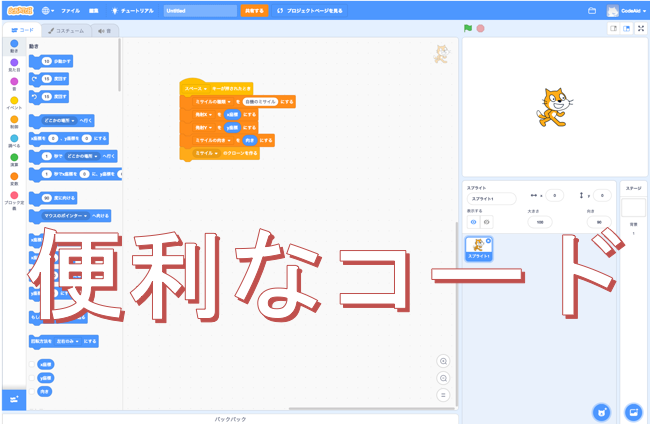This screenshot has height=424, width=650.
Task: Check the x座標 reporter checkbox
Action: (x=32, y=364)
